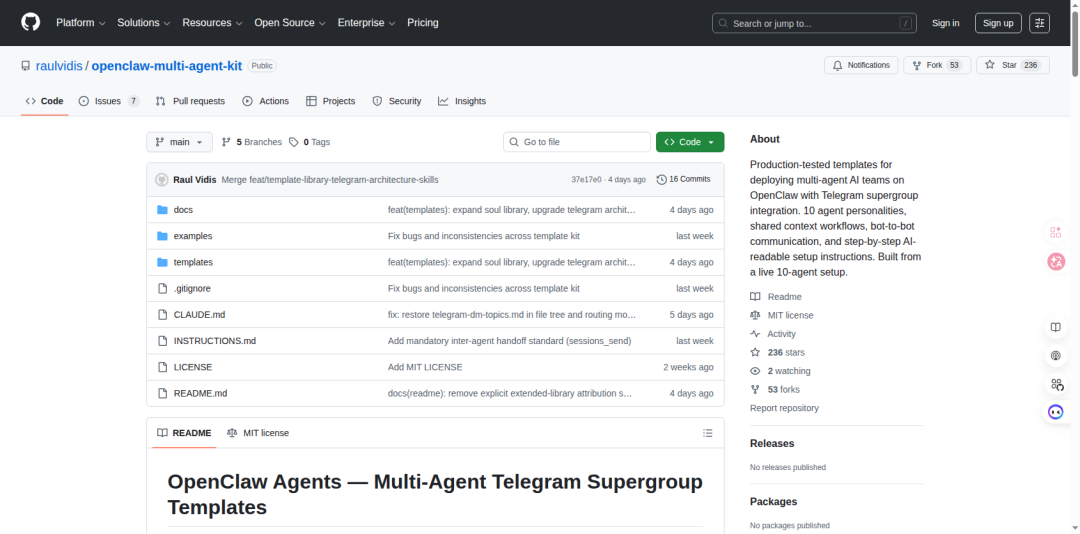Click the podcast-style extension icon on the right edge
This screenshot has width=1080, height=534.
1055,356
